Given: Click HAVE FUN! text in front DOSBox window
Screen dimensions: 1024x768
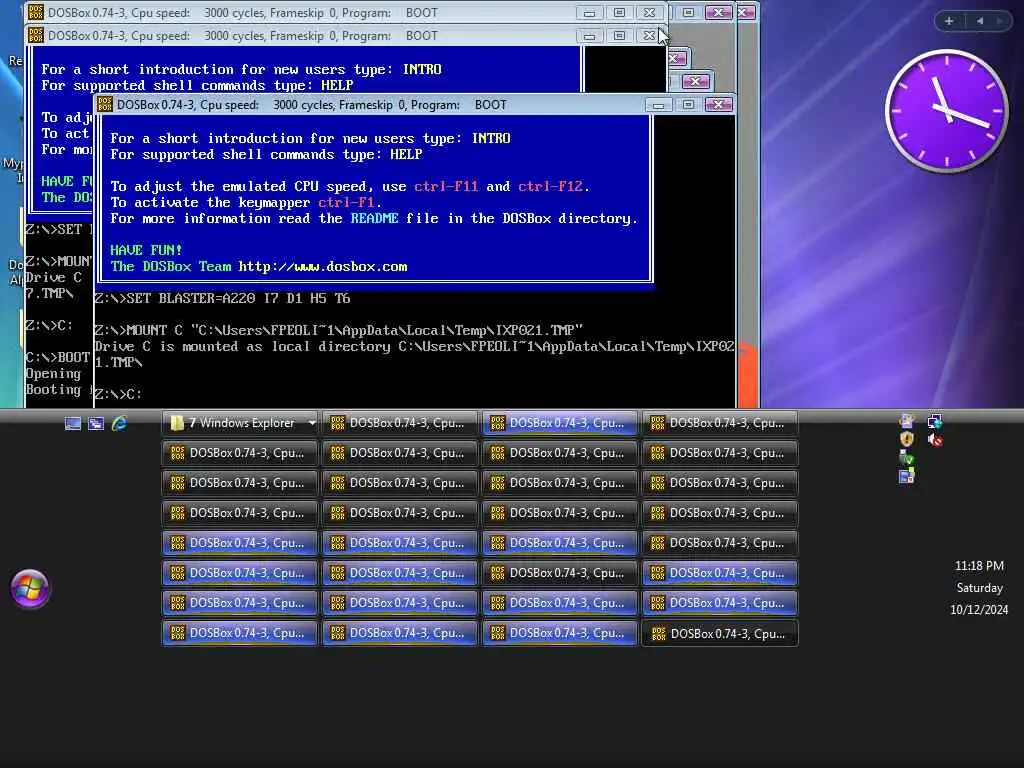Looking at the screenshot, I should pos(146,250).
